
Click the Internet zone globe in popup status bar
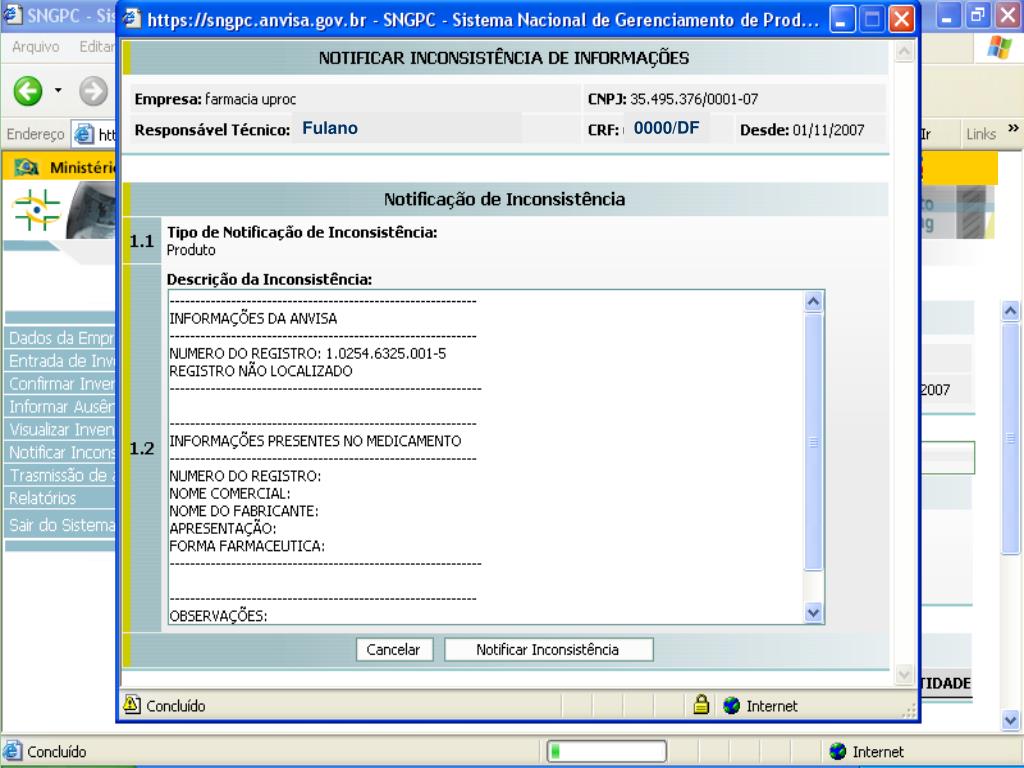tap(732, 705)
